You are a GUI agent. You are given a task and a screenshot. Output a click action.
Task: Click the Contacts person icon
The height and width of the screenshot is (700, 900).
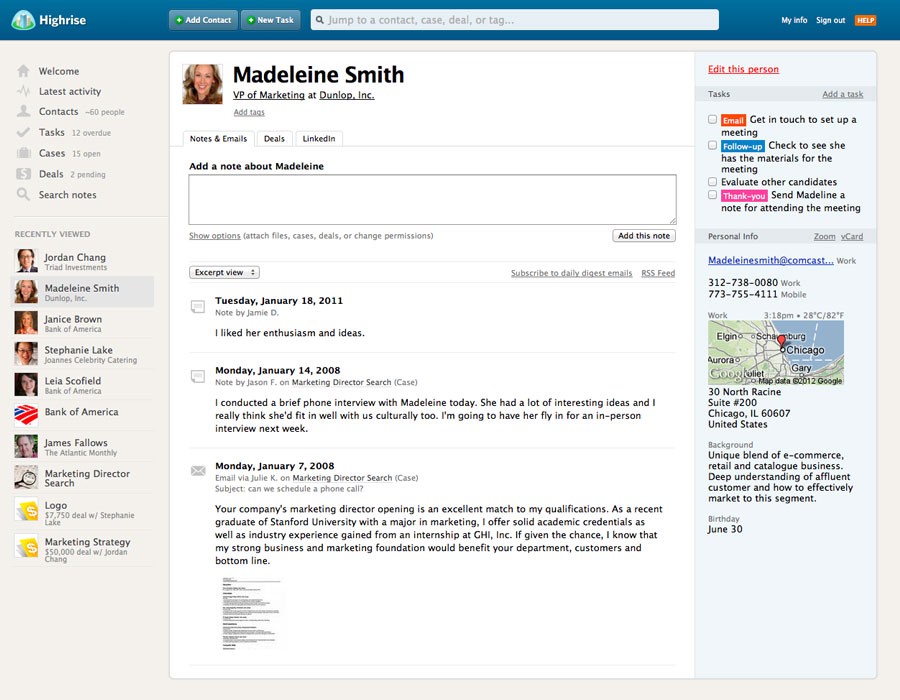23,111
